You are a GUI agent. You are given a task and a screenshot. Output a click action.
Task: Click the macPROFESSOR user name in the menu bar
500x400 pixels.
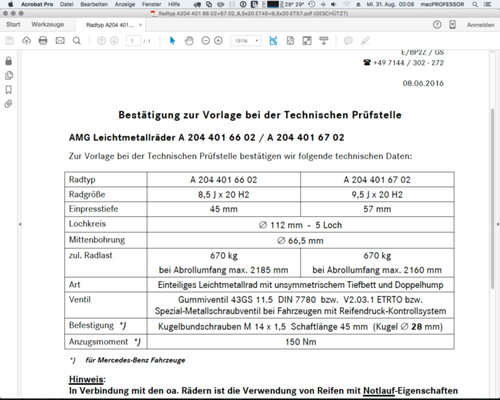pyautogui.click(x=442, y=4)
